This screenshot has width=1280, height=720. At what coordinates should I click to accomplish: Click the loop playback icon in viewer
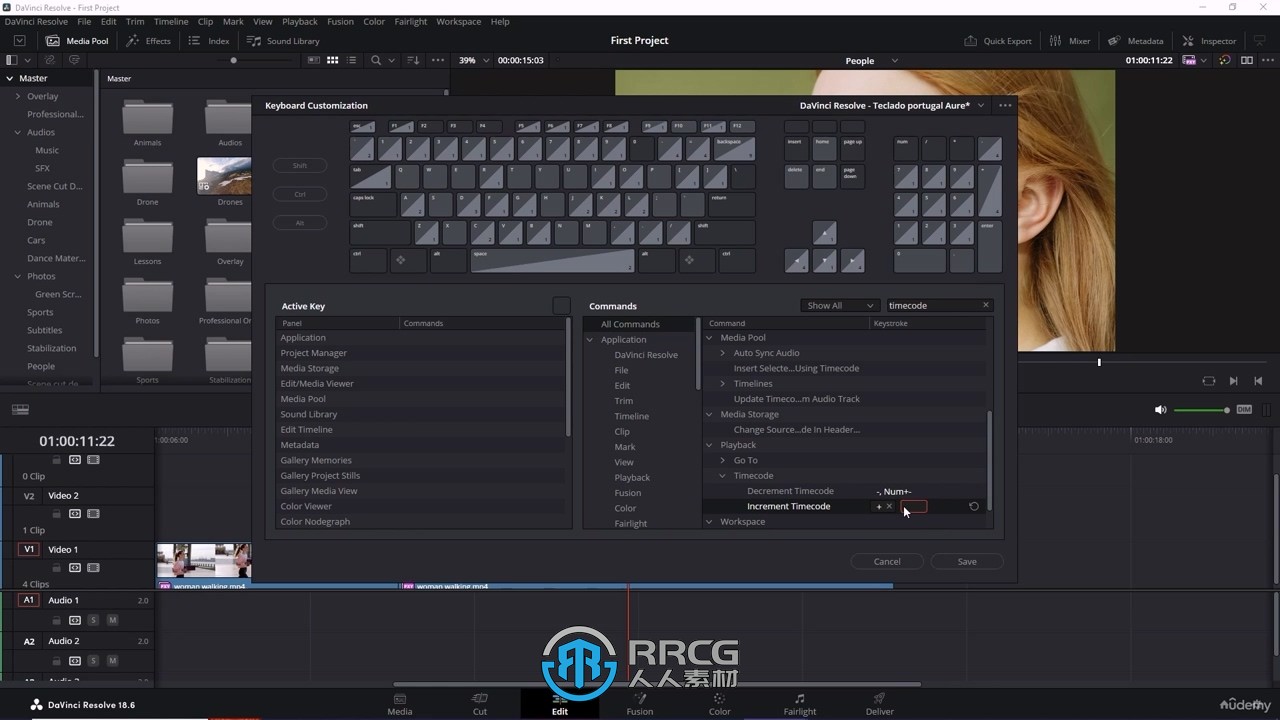[x=1209, y=381]
